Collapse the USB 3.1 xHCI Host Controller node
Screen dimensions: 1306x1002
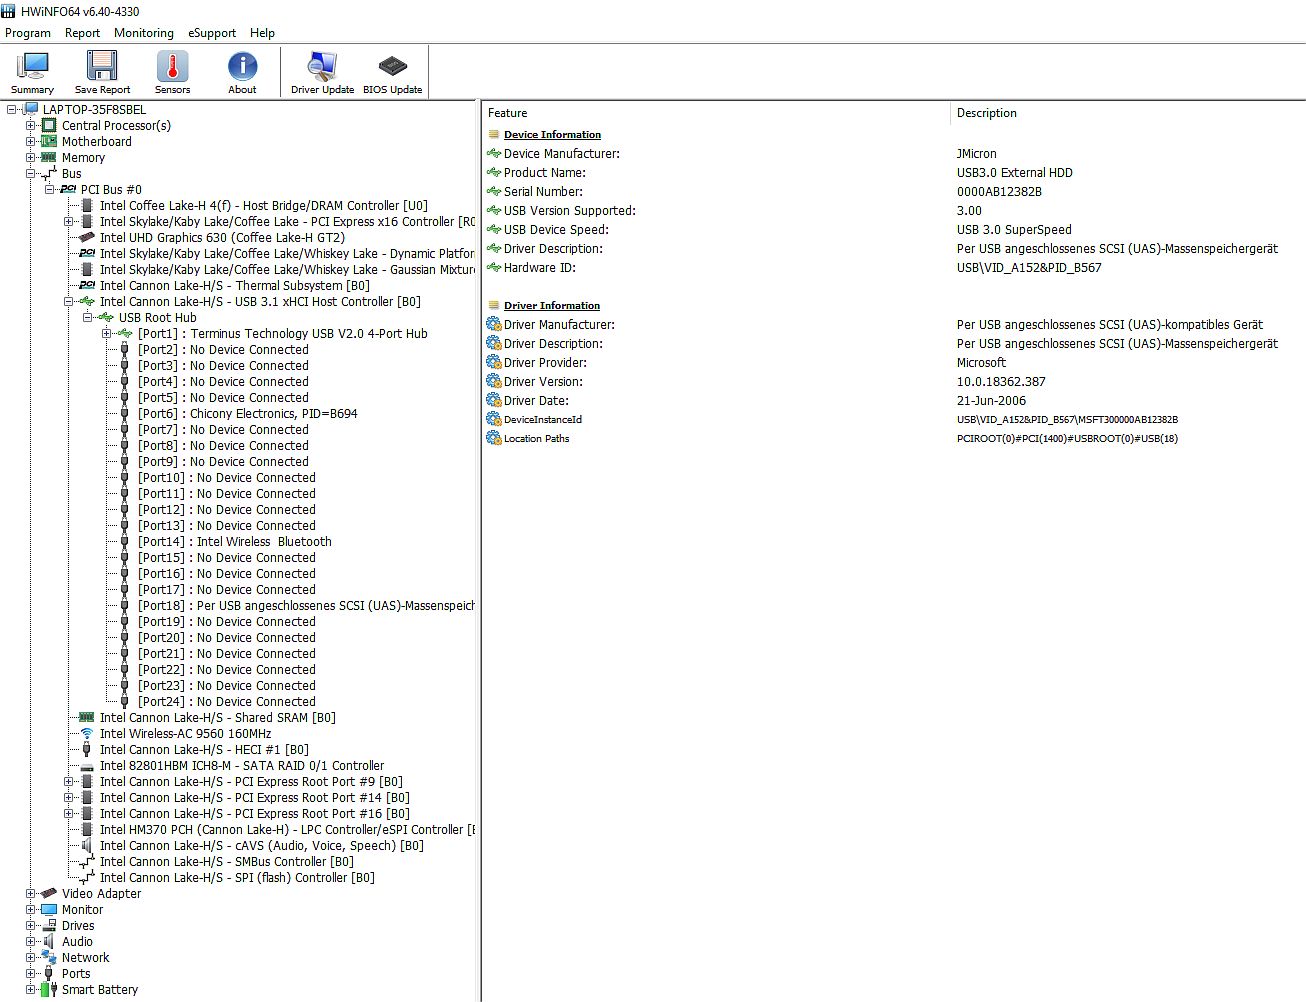pos(69,302)
